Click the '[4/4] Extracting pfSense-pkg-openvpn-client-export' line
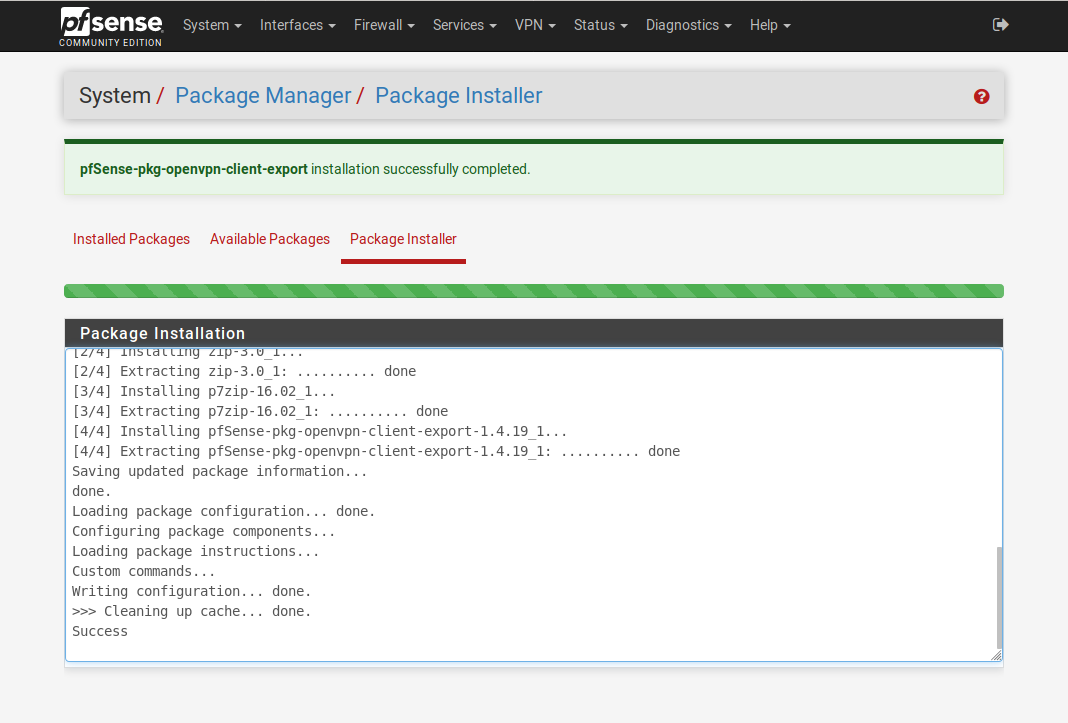This screenshot has height=723, width=1068. click(x=376, y=452)
